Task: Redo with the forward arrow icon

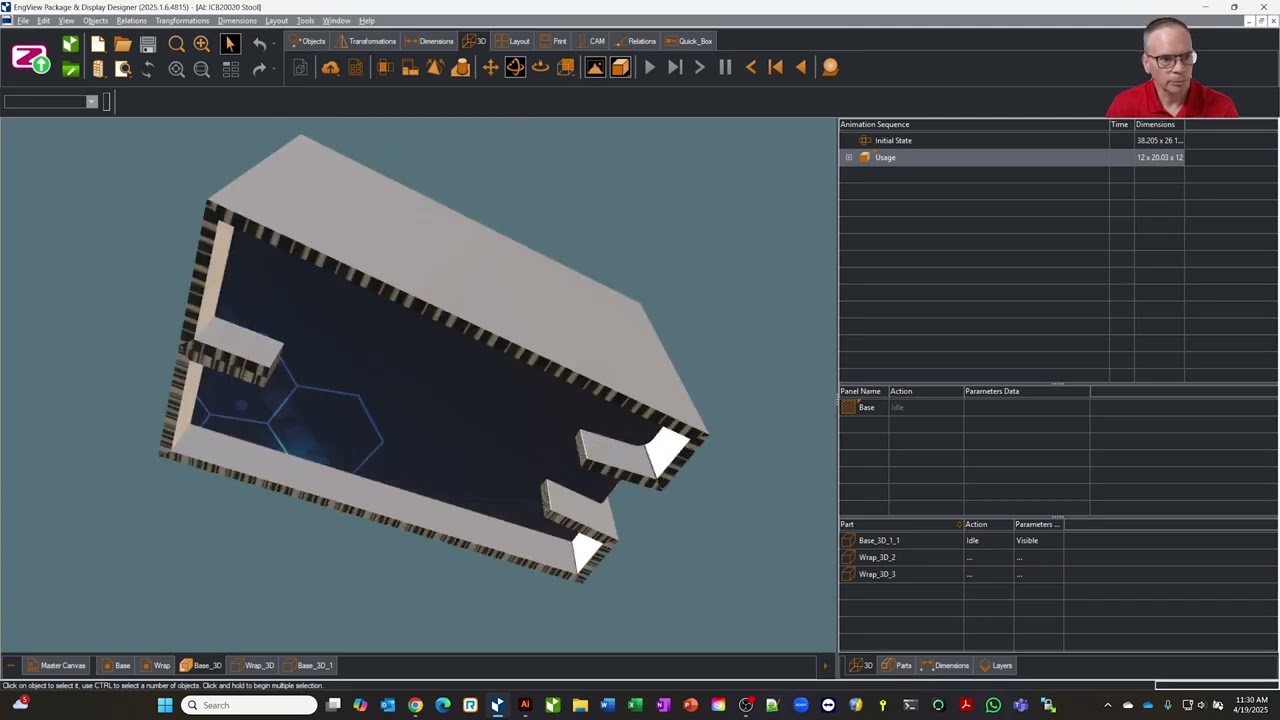Action: (x=260, y=69)
